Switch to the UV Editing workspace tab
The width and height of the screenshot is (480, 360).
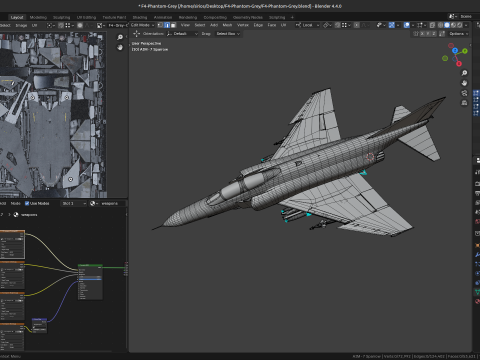(x=86, y=17)
